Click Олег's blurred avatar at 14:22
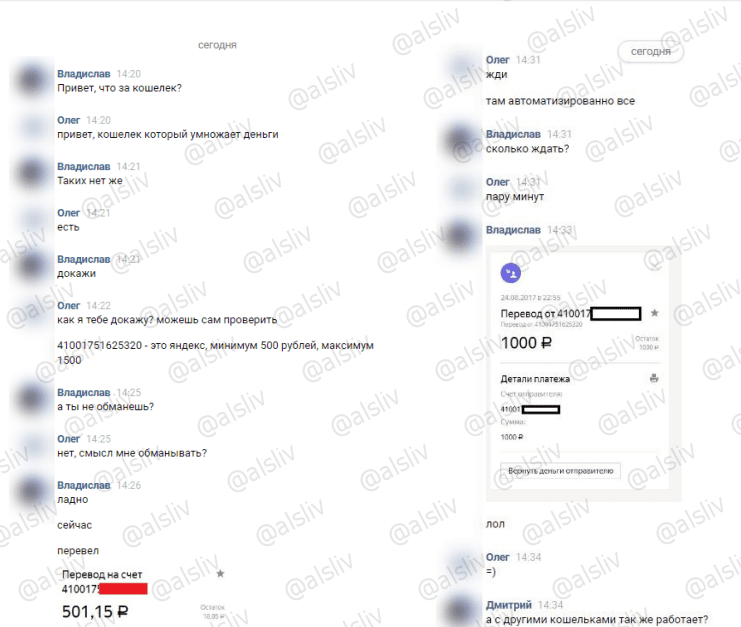Screen dimensions: 741x627 [x=32, y=311]
